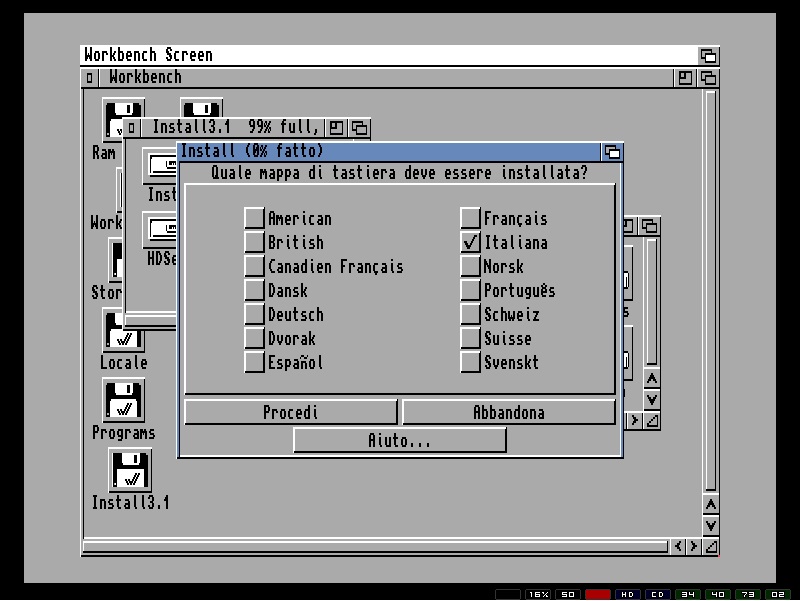The image size is (802, 601).
Task: Click the Workbench window scroll left arrow
Action: point(678,546)
